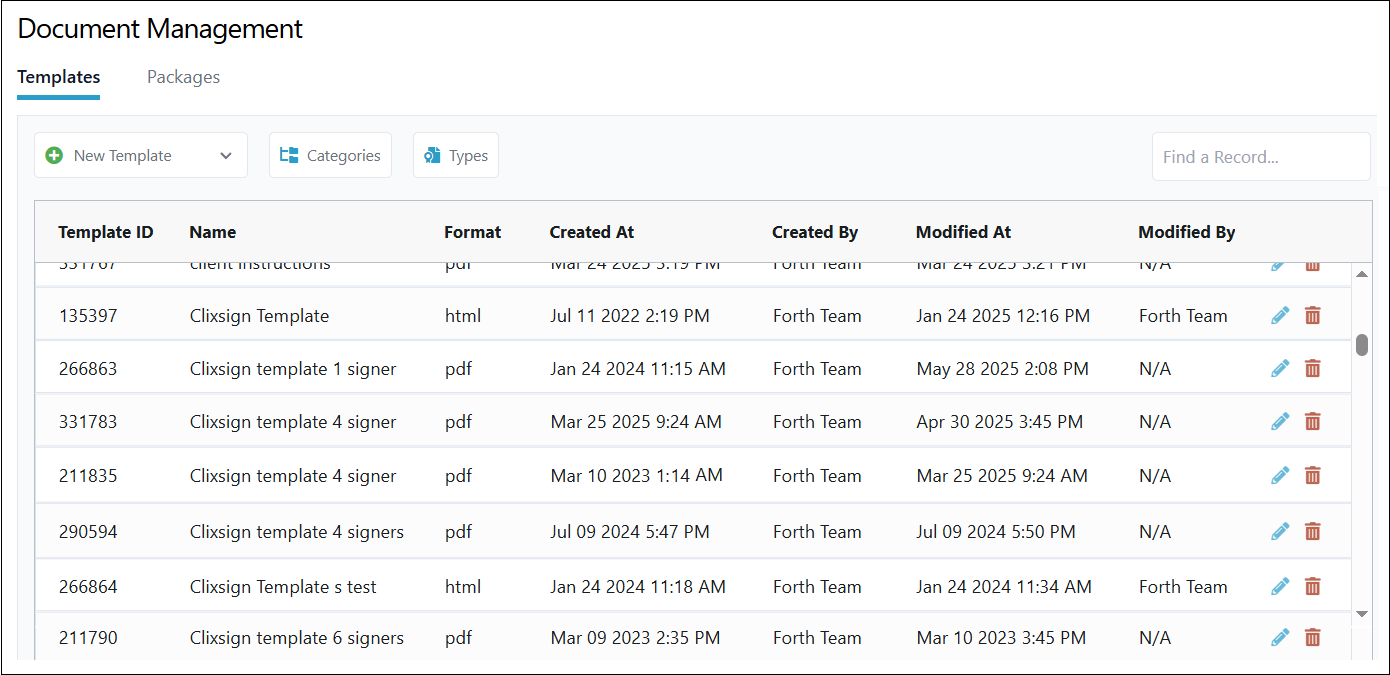Edit template 211835 via pencil icon
The image size is (1390, 675).
point(1280,476)
